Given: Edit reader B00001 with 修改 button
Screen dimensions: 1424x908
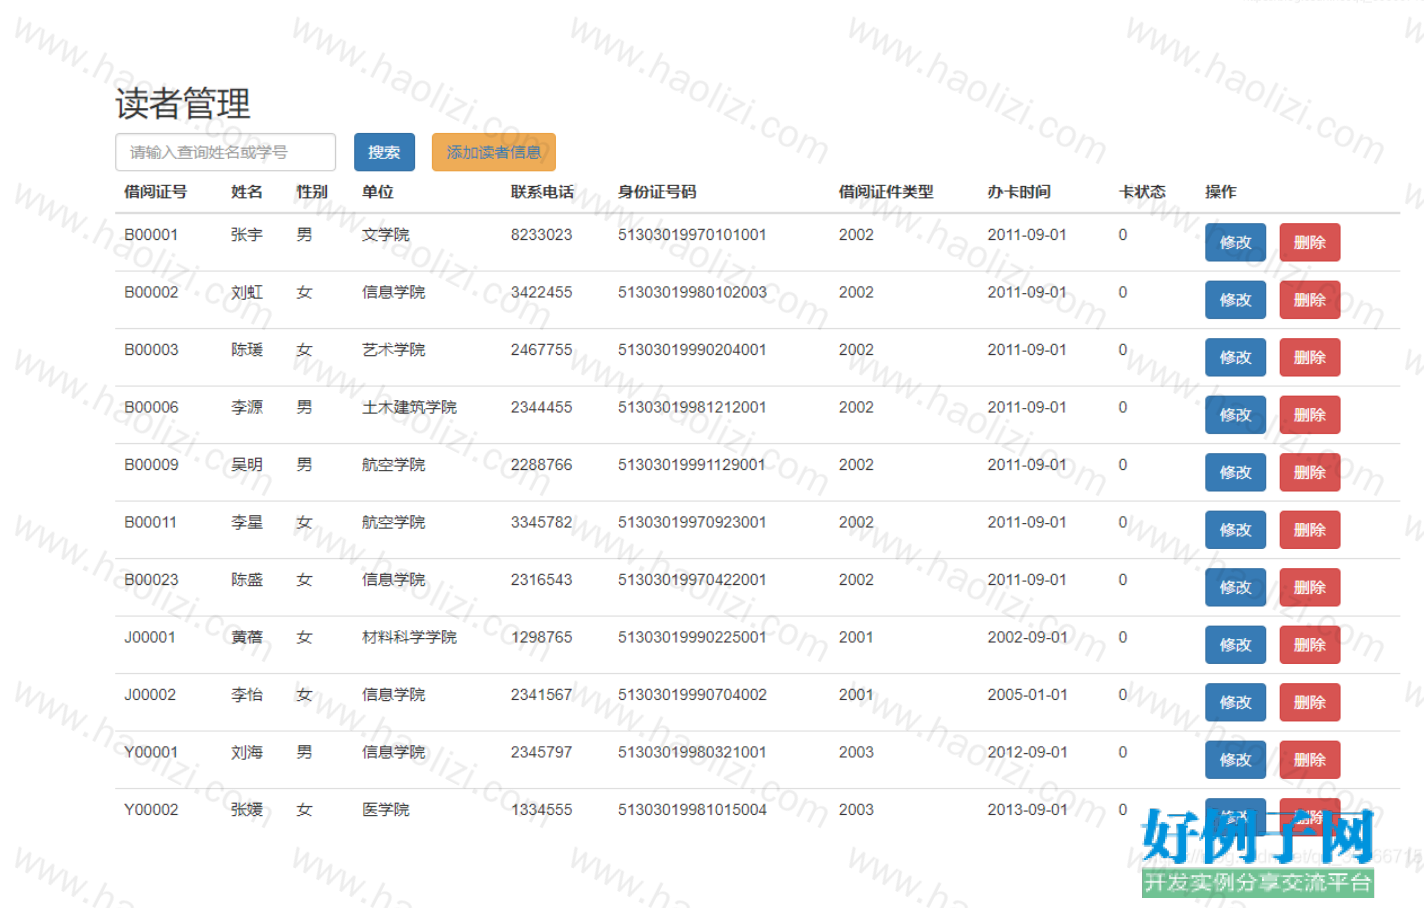Looking at the screenshot, I should coord(1235,242).
